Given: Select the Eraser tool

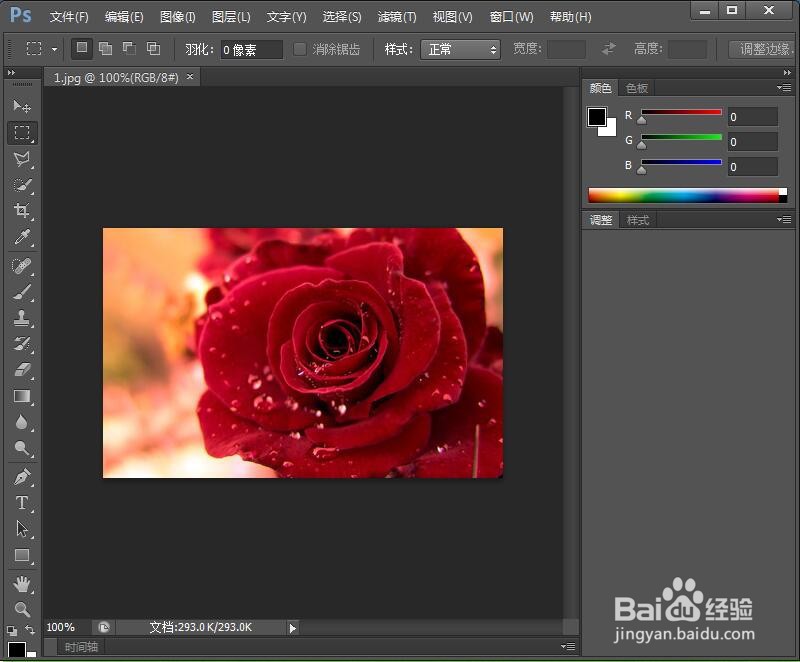Looking at the screenshot, I should 21,370.
